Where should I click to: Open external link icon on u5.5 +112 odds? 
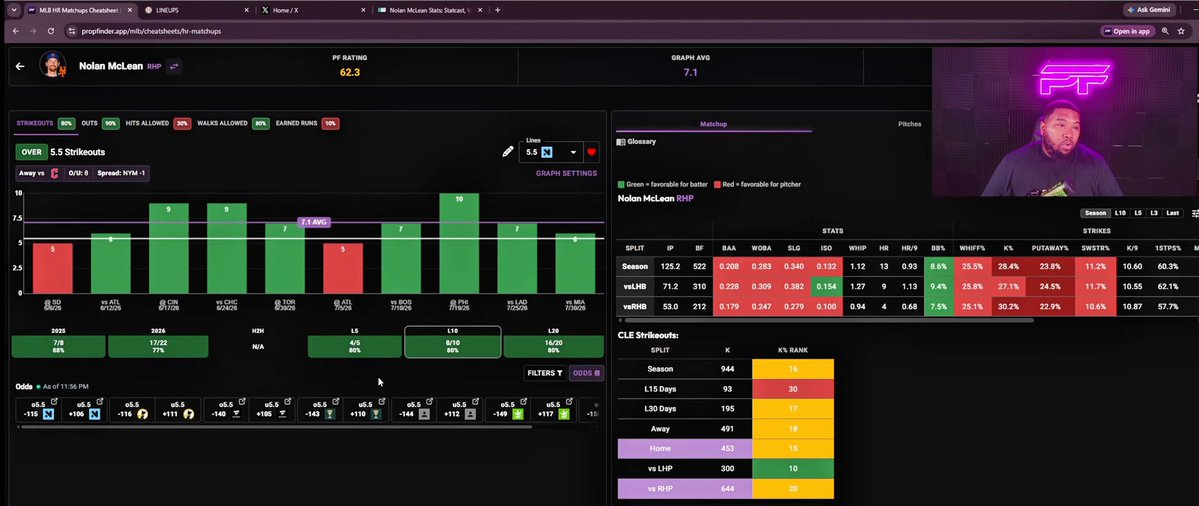tap(476, 402)
